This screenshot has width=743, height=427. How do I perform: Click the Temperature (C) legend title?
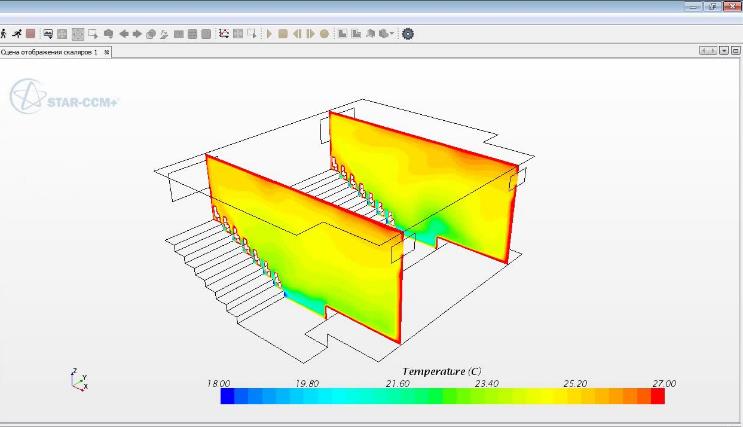click(441, 371)
